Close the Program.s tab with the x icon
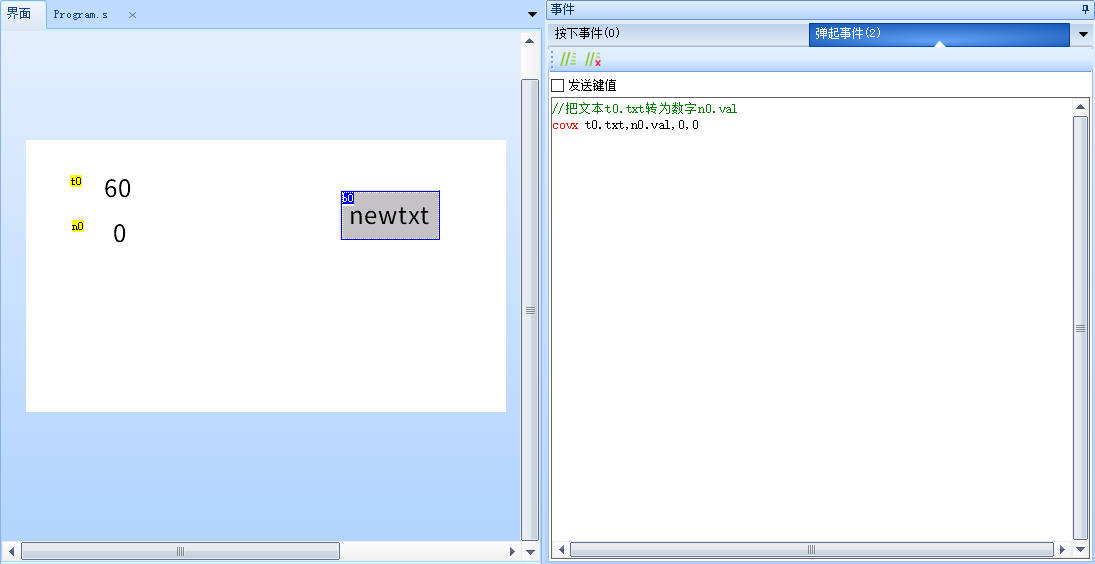1095x564 pixels. 132,15
